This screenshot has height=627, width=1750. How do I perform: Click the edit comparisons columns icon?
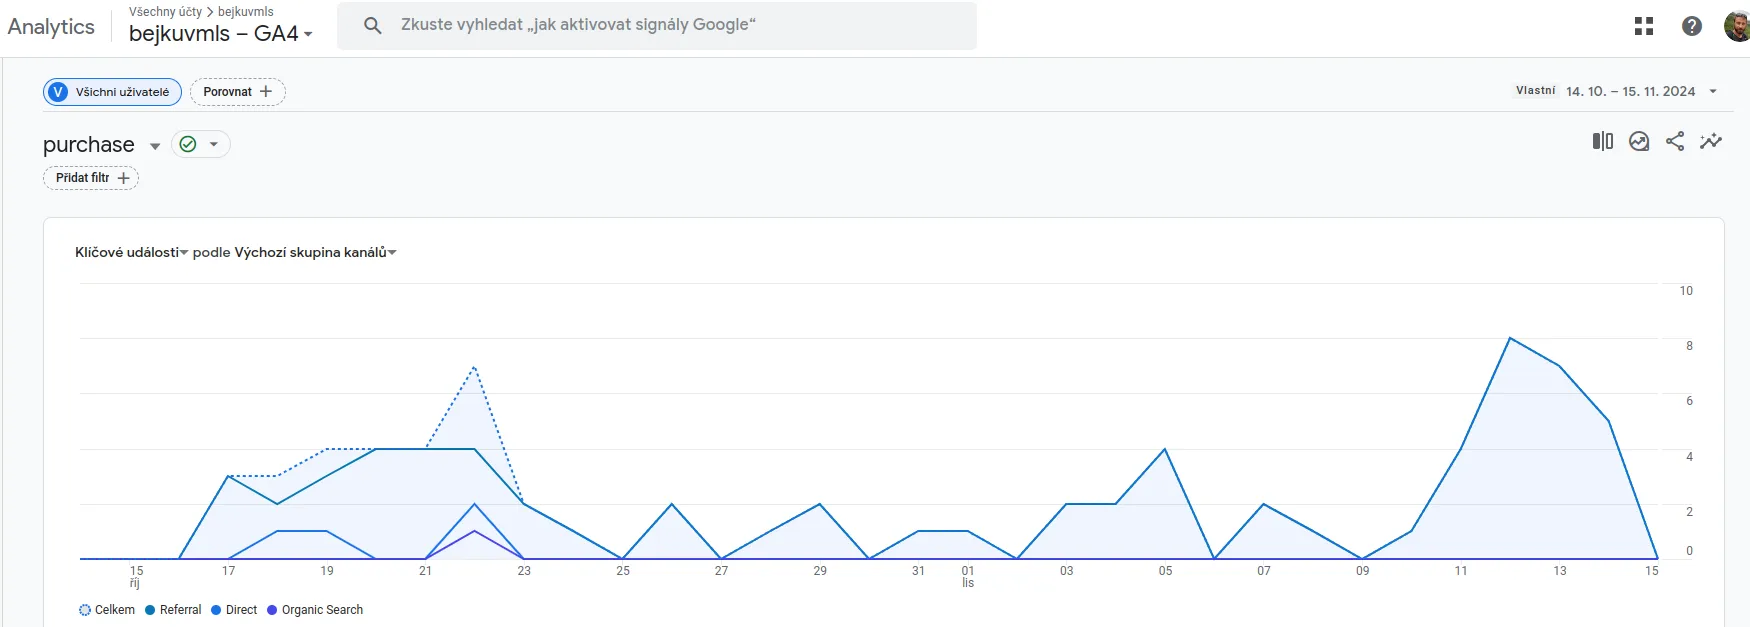1603,142
